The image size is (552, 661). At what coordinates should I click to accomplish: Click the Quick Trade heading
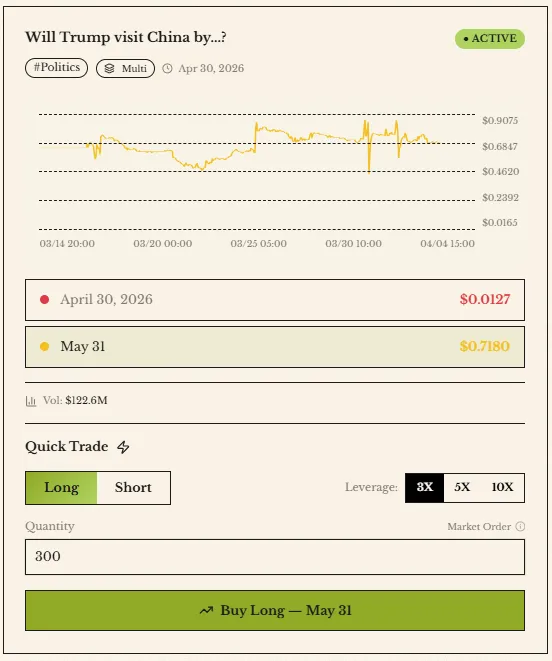pyautogui.click(x=67, y=446)
